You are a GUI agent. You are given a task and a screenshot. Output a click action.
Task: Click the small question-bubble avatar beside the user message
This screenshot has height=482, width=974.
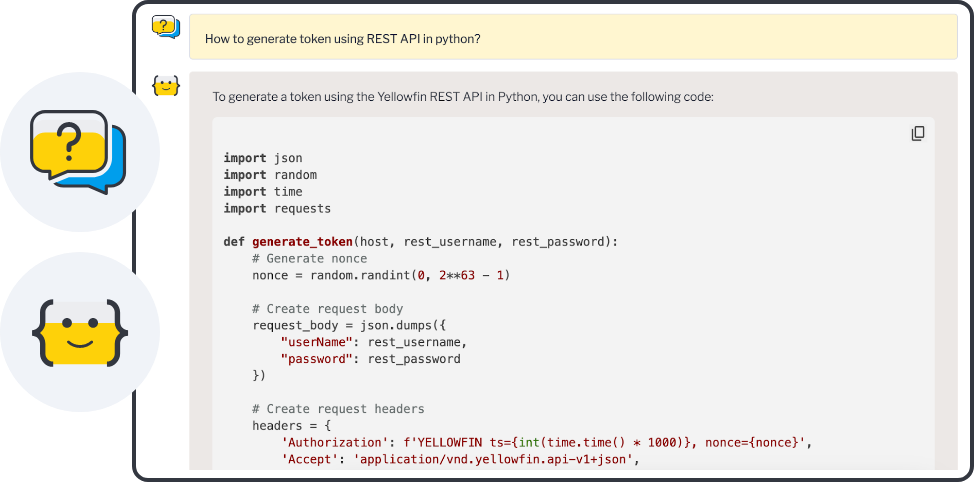[166, 27]
